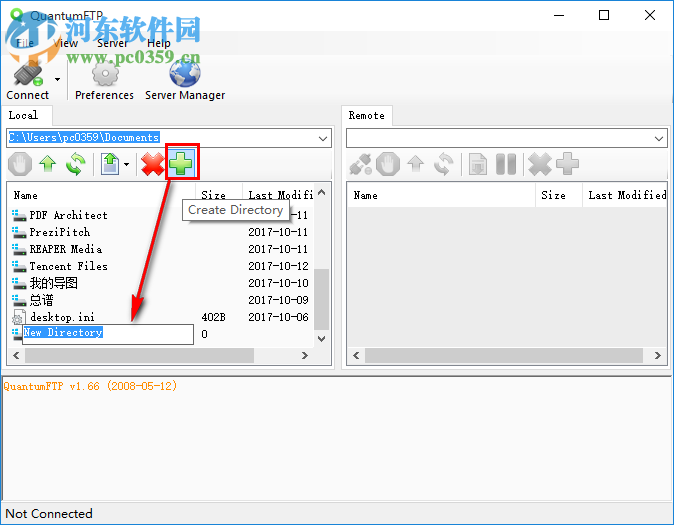
Task: Switch to the Remote tab
Action: click(367, 116)
